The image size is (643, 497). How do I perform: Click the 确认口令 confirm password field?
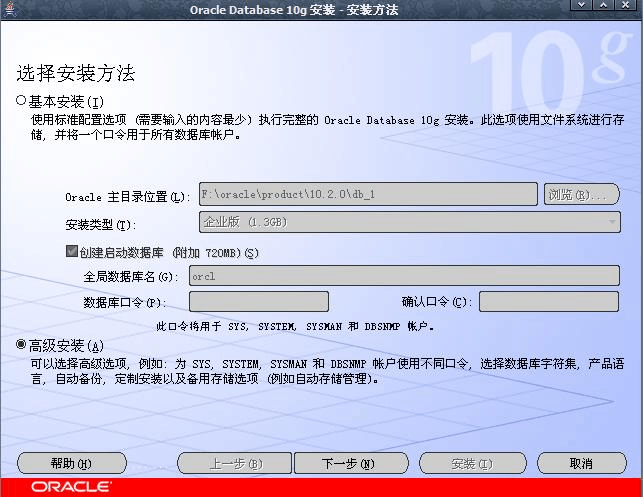point(549,301)
